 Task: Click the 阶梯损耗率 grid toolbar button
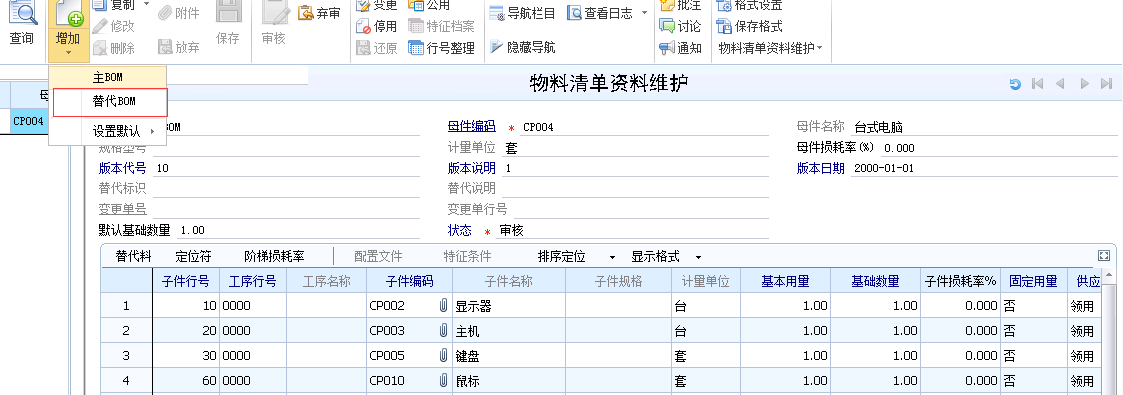click(274, 256)
